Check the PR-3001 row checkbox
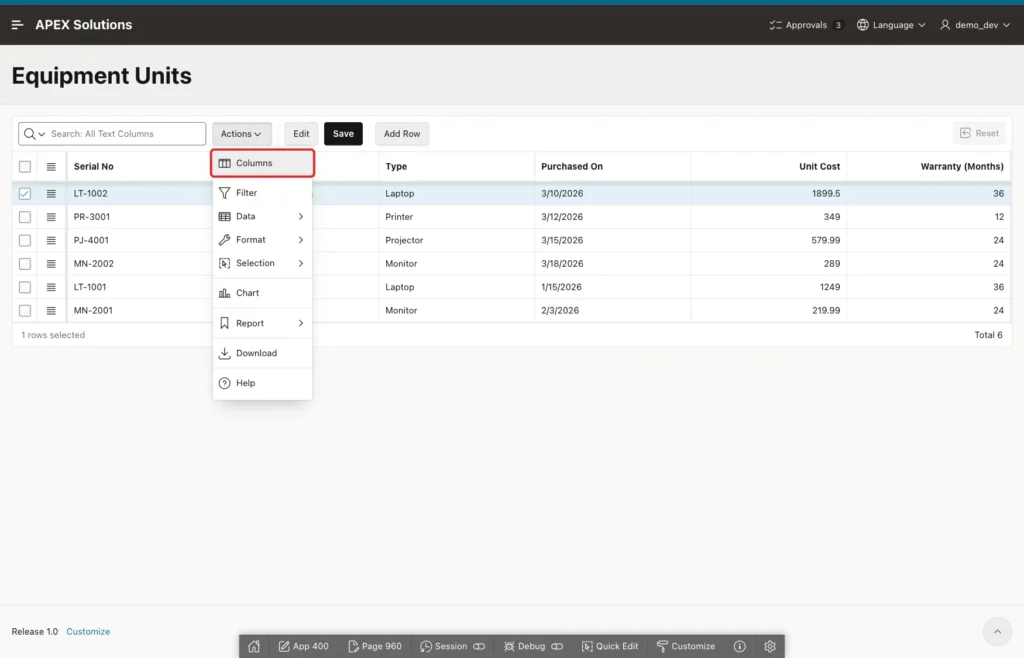1024x658 pixels. coord(25,217)
